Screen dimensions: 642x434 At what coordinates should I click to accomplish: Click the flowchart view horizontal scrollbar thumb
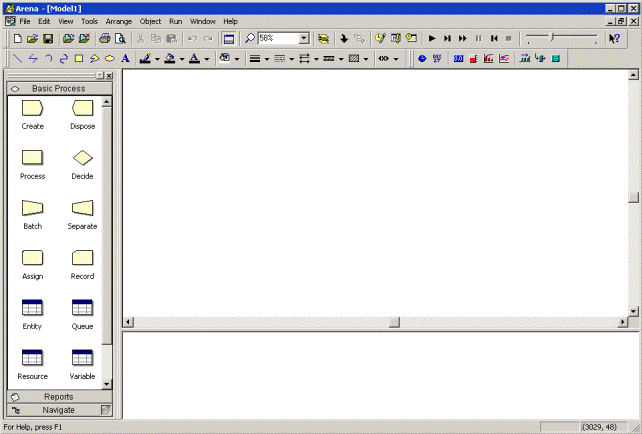coord(394,322)
